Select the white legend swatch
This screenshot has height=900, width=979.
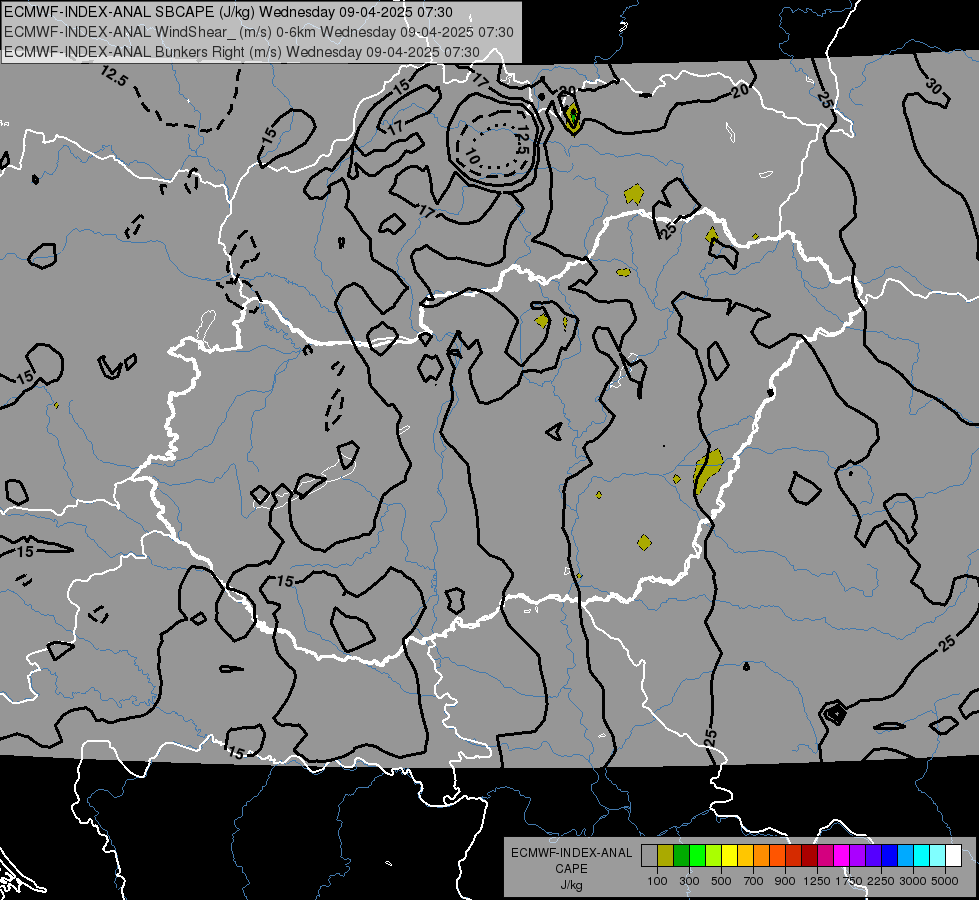pos(954,856)
